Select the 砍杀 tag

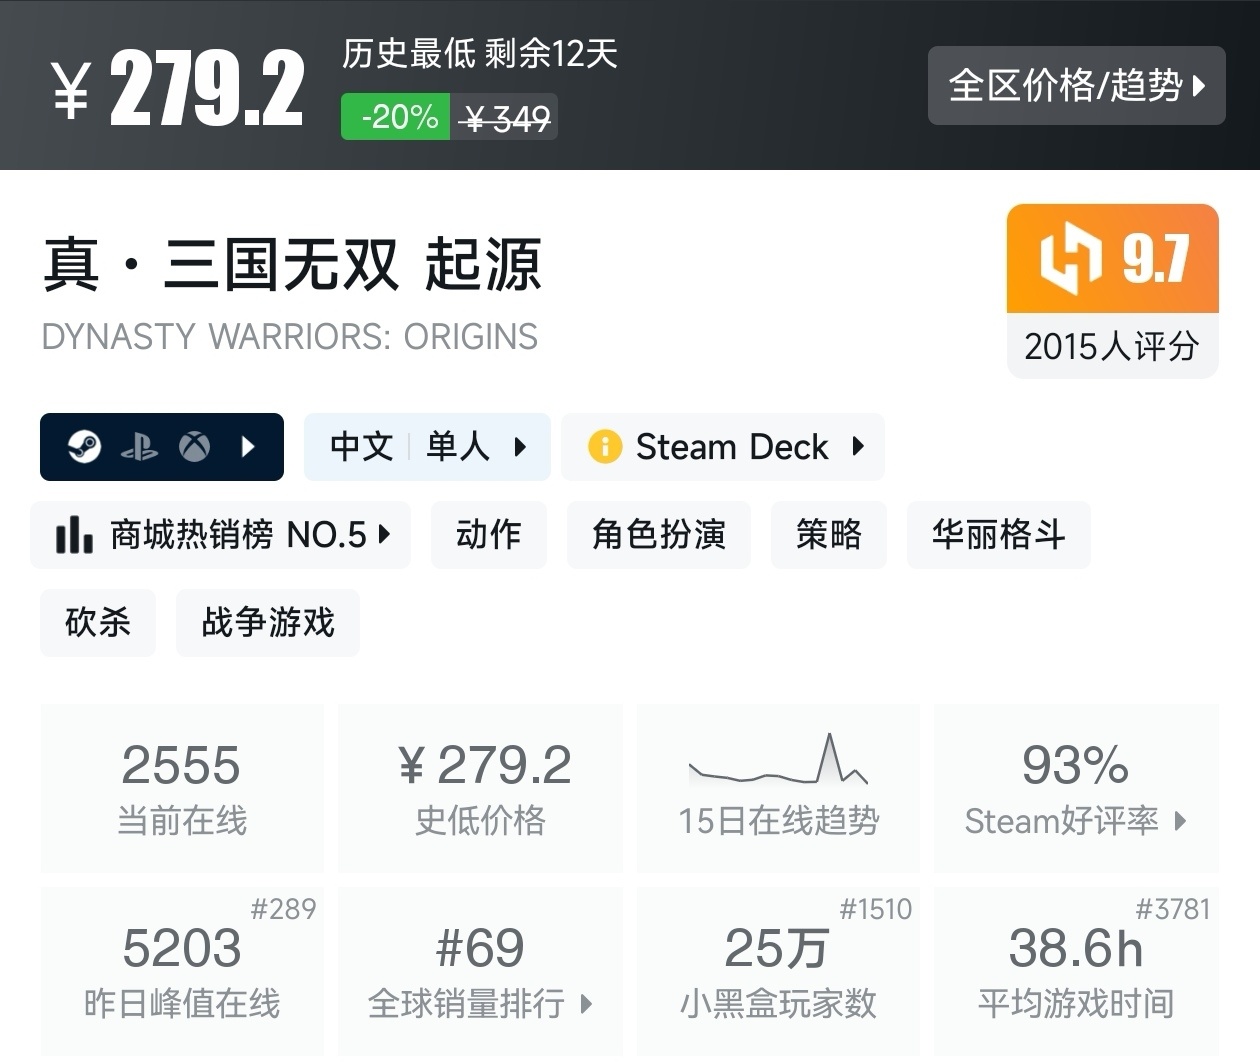point(98,623)
